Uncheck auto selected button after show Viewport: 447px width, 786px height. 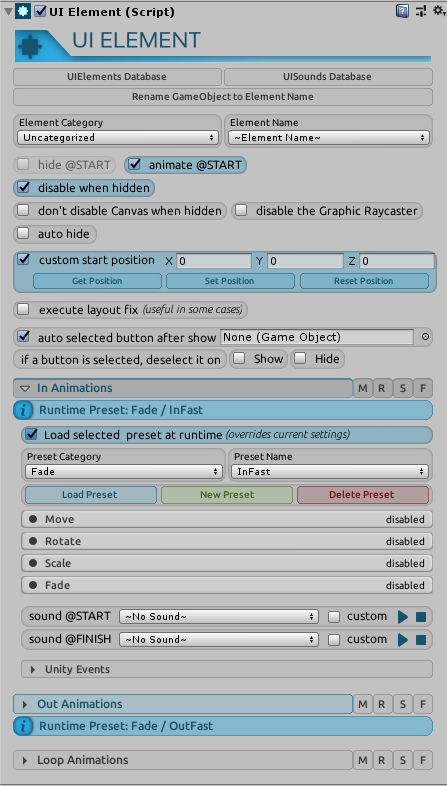tap(23, 337)
